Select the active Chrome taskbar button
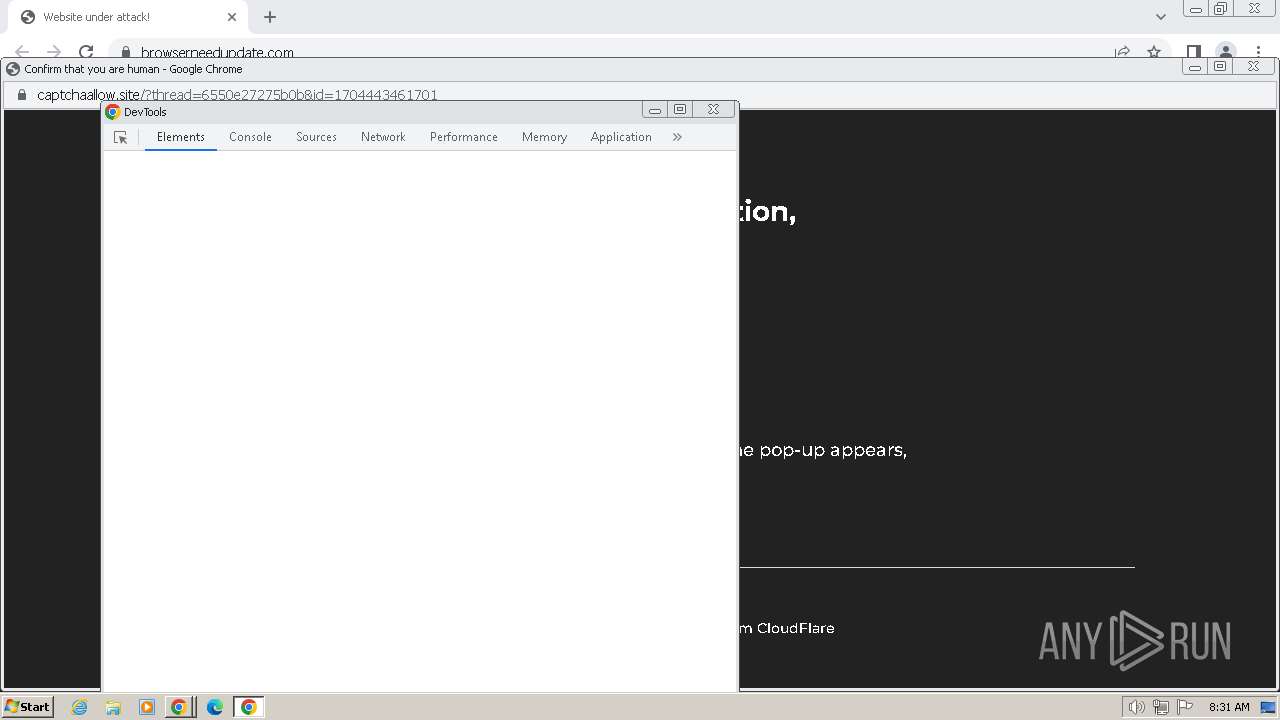1280x720 pixels. tap(249, 707)
